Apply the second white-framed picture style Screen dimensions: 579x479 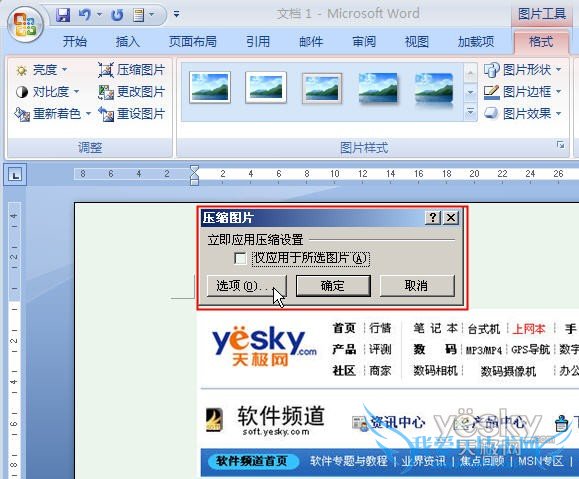click(266, 88)
